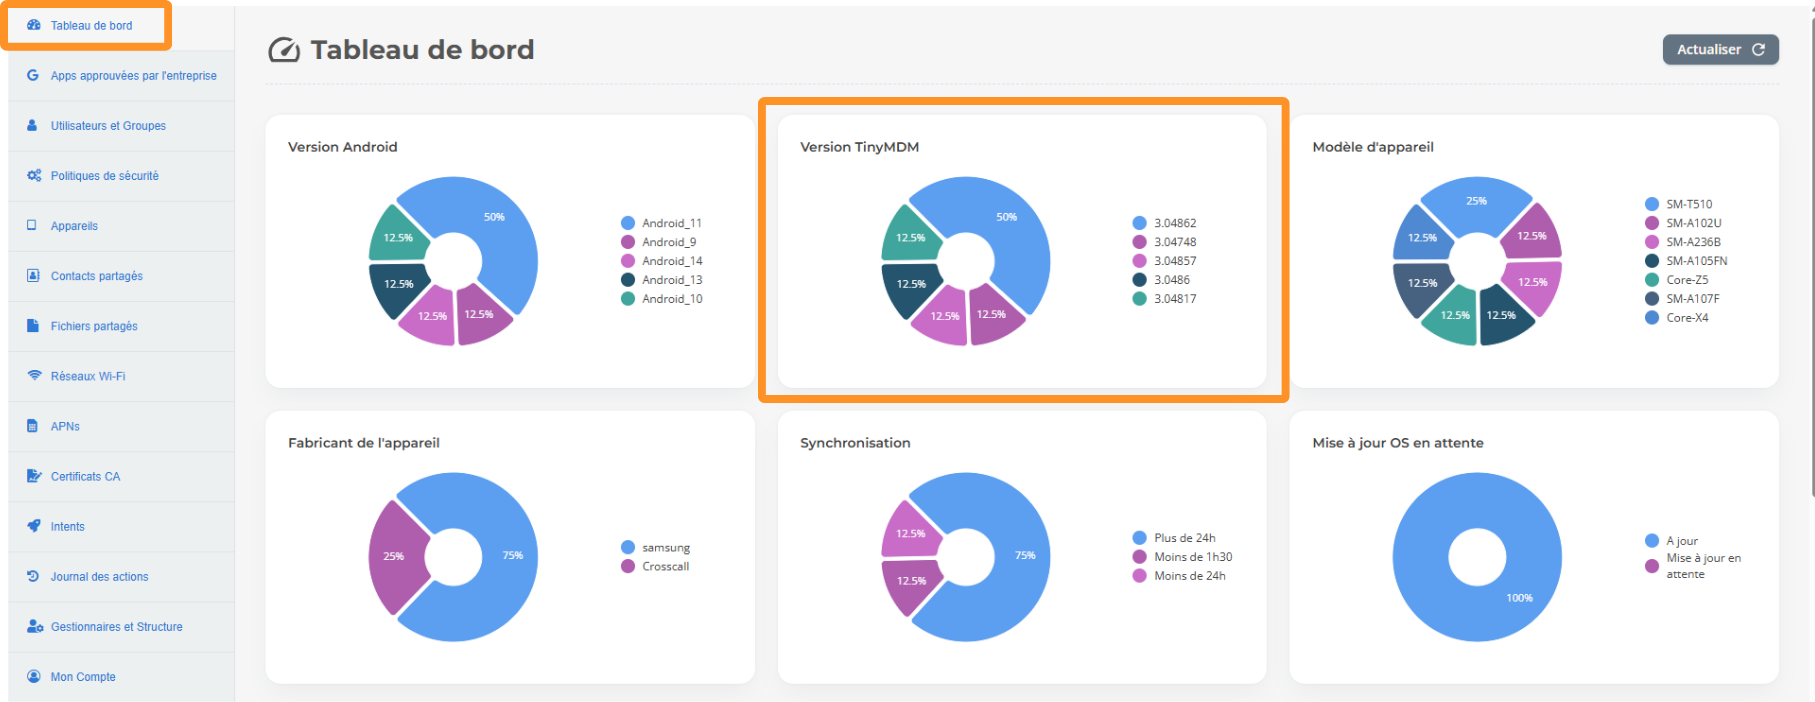
Task: Go to the APNs section
Action: pyautogui.click(x=65, y=426)
